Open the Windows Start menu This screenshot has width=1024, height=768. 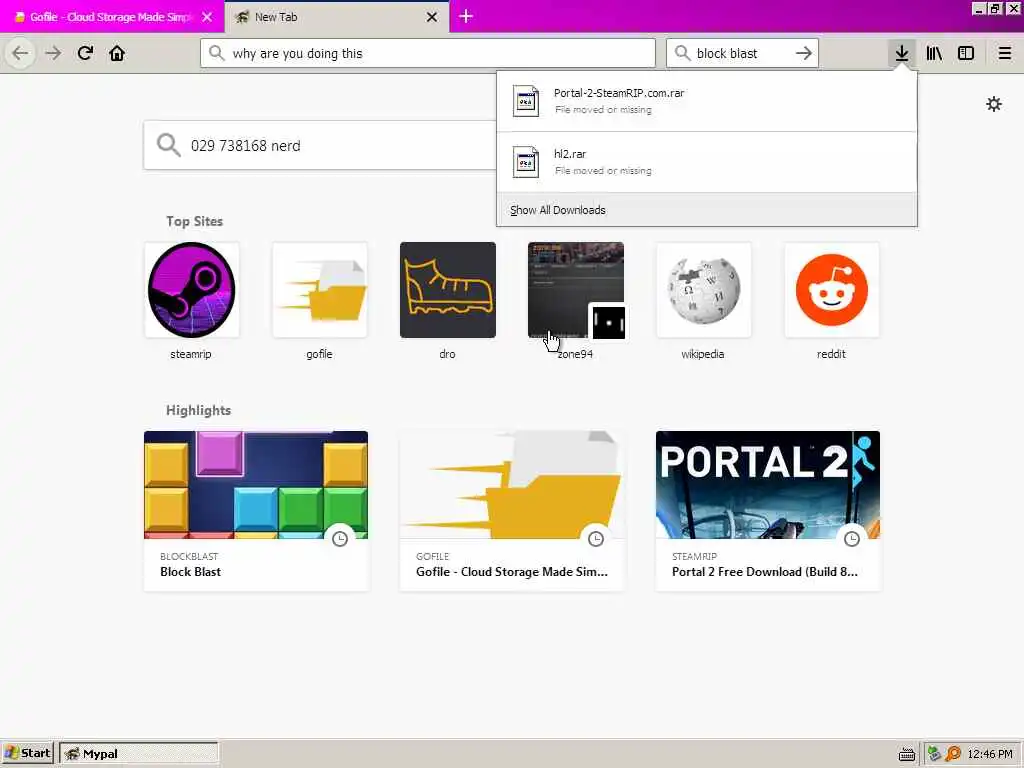pos(27,753)
